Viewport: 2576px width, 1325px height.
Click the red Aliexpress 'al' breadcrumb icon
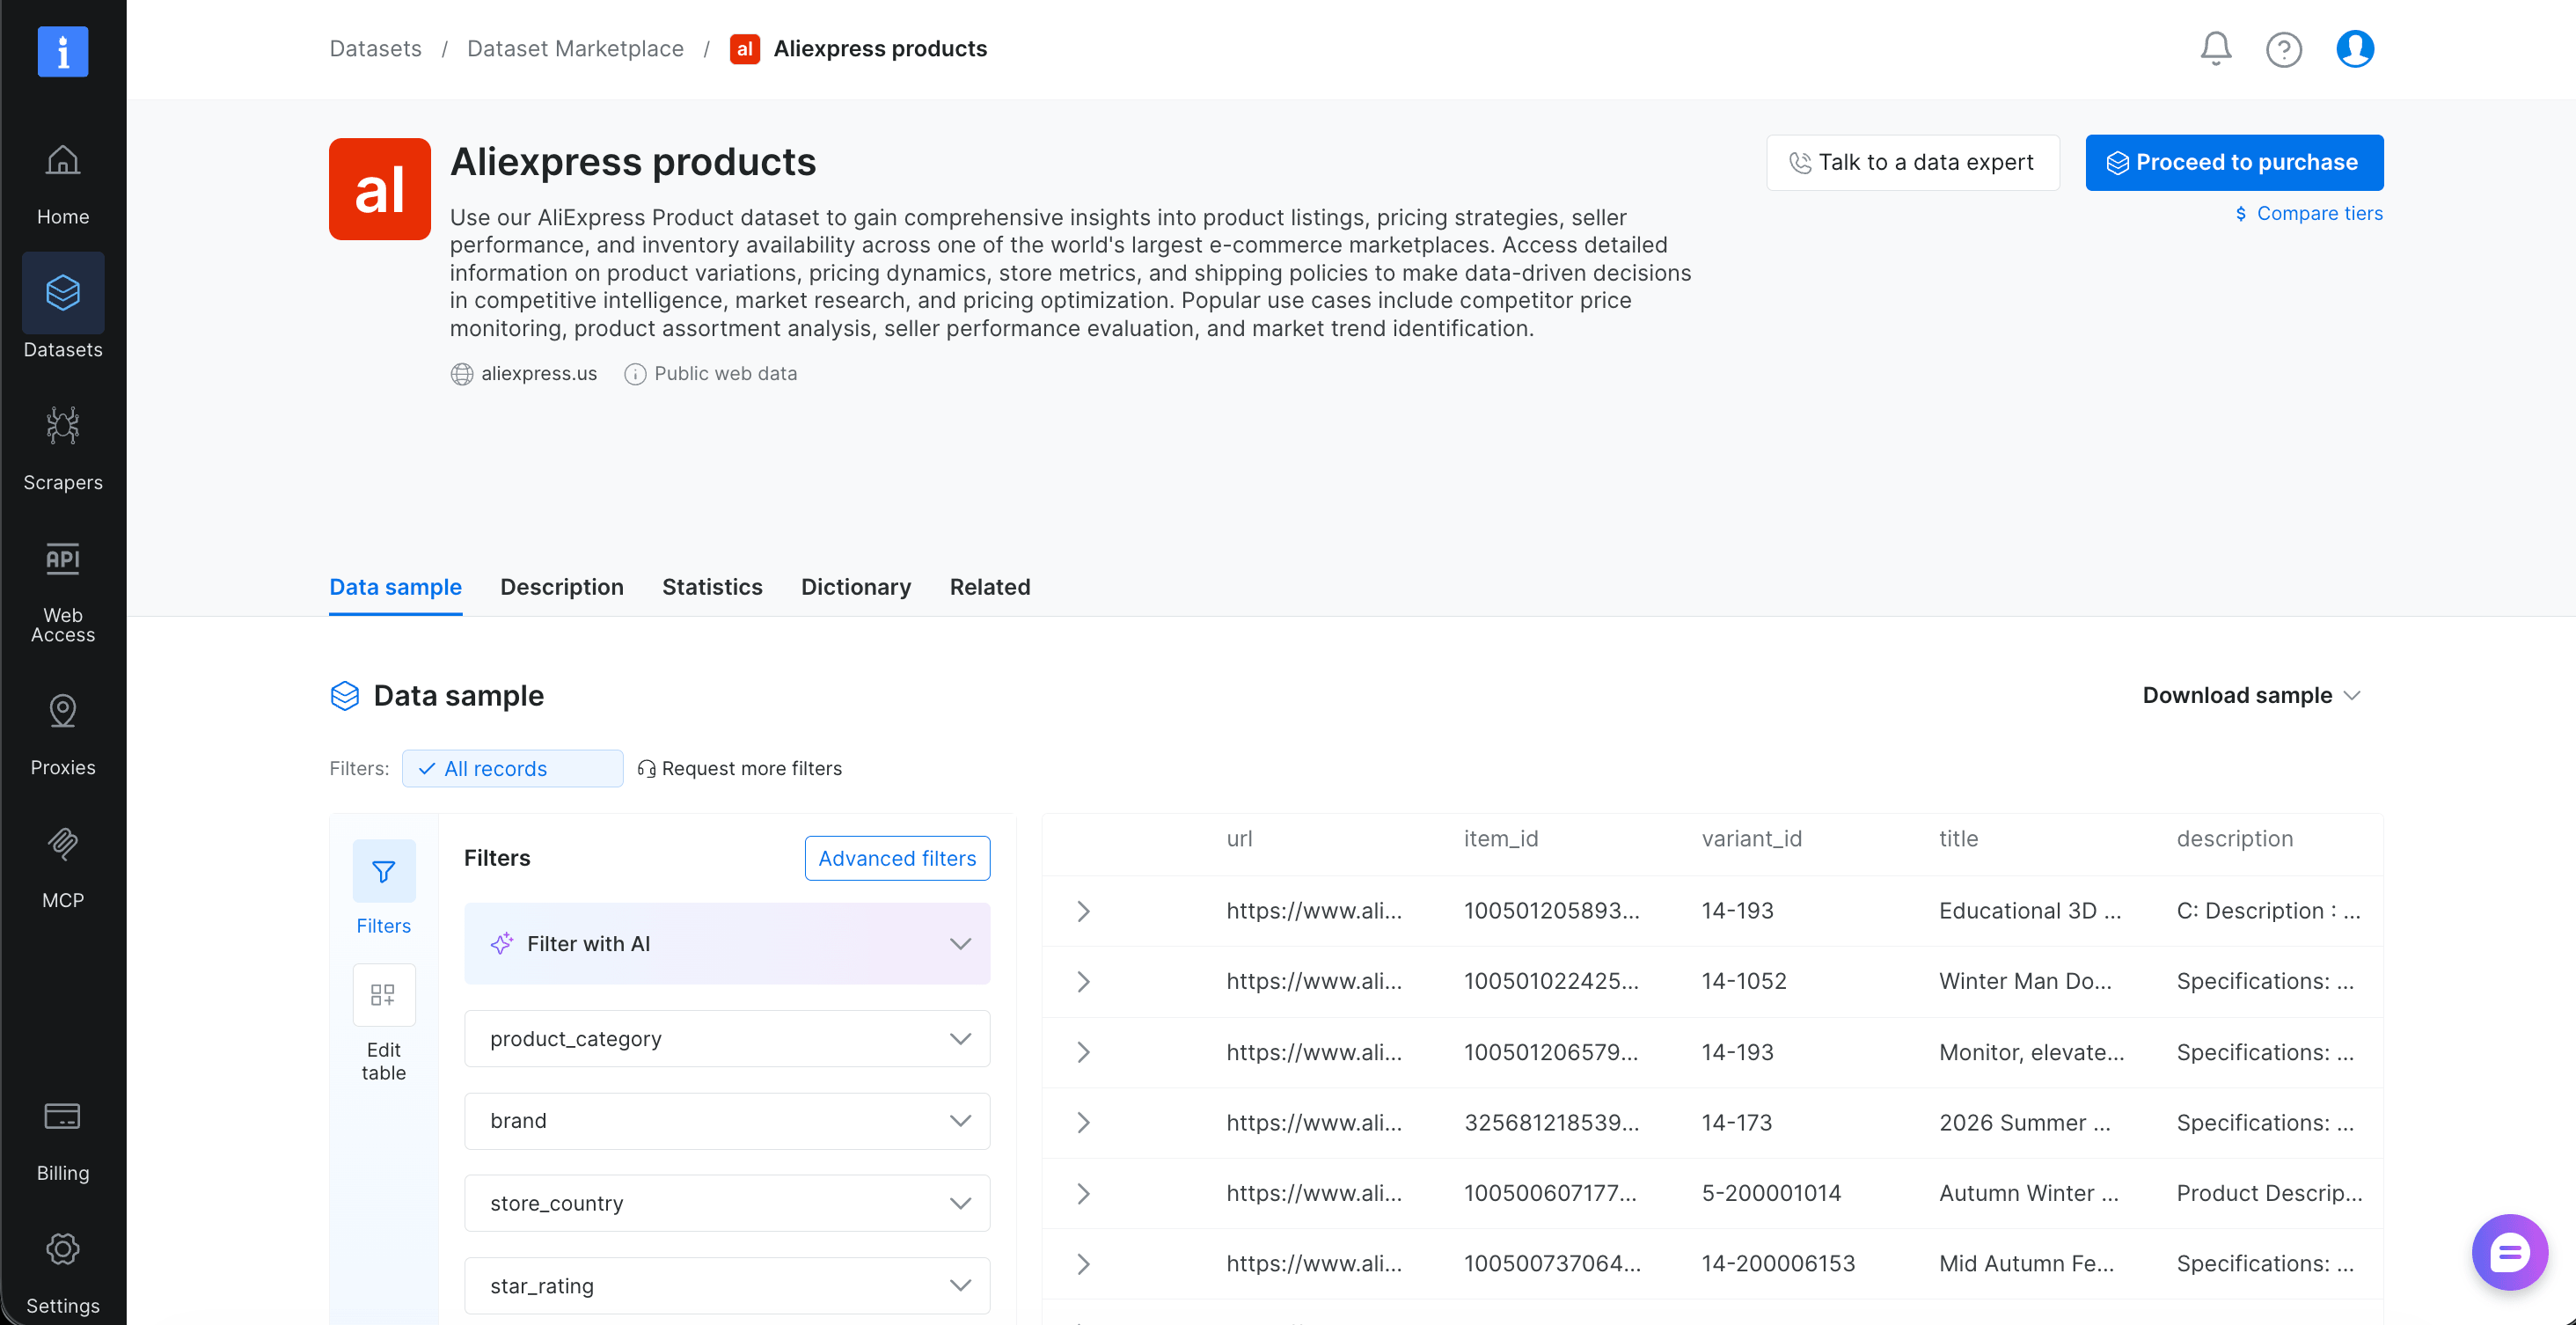744,49
